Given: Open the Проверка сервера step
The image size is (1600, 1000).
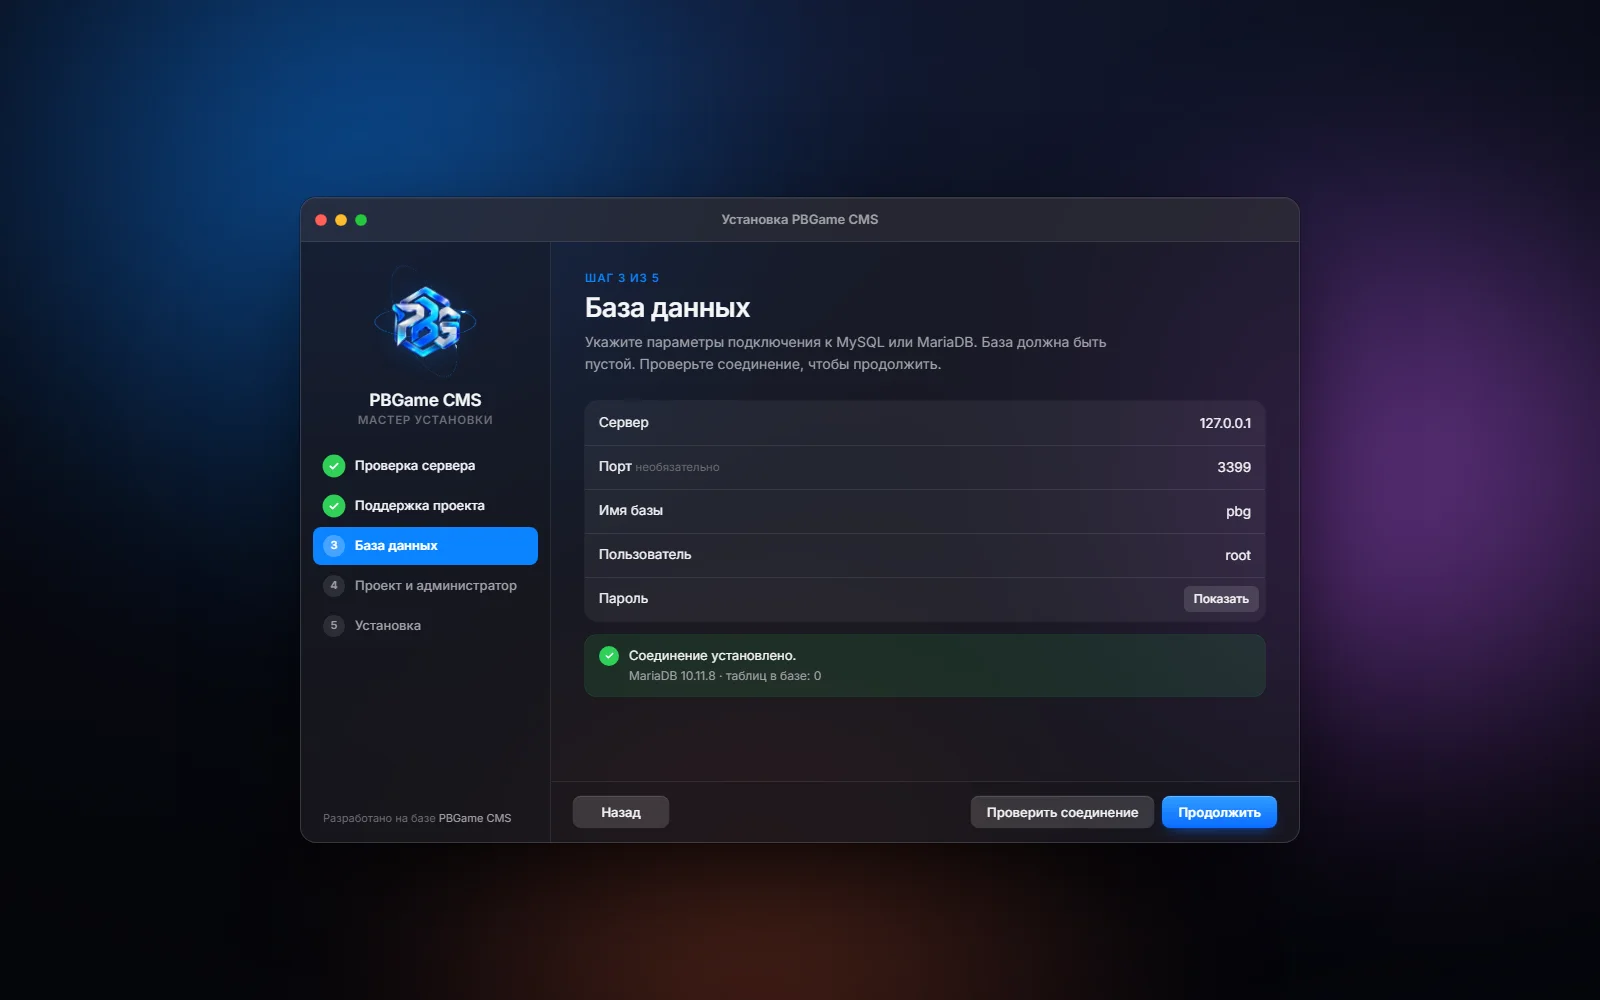Looking at the screenshot, I should tap(425, 466).
